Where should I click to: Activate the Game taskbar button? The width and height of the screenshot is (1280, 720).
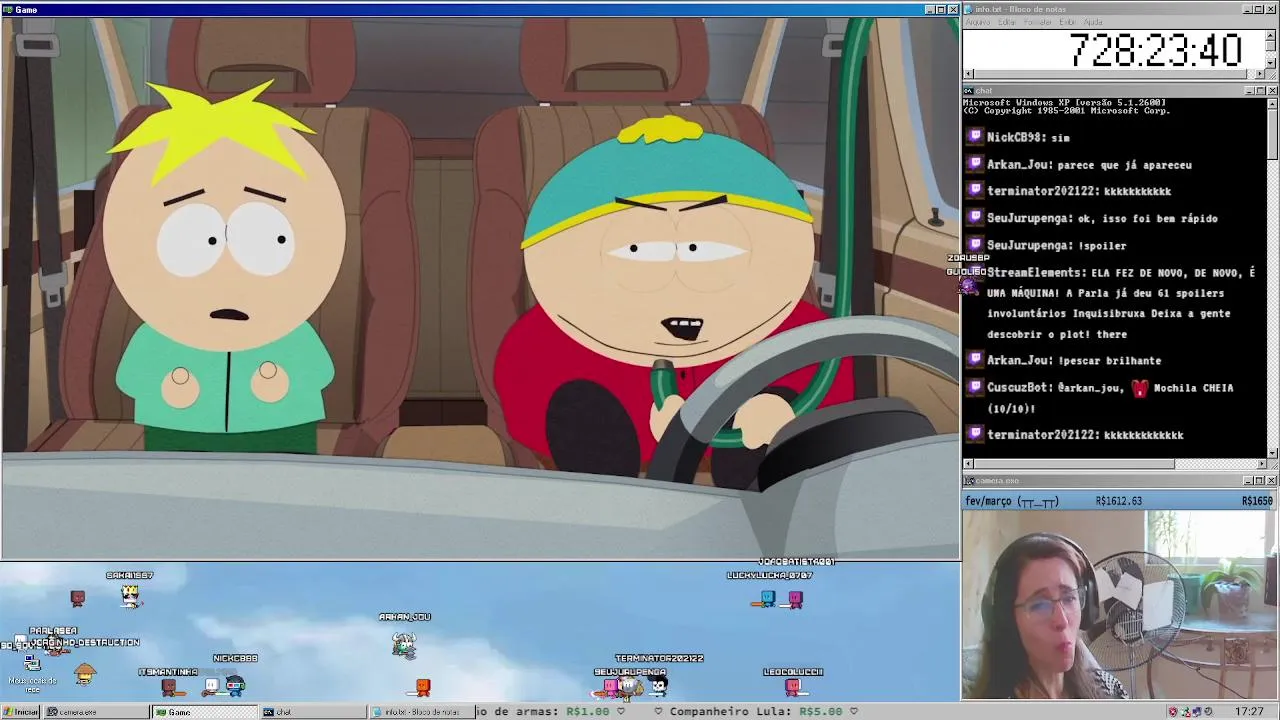pyautogui.click(x=204, y=712)
